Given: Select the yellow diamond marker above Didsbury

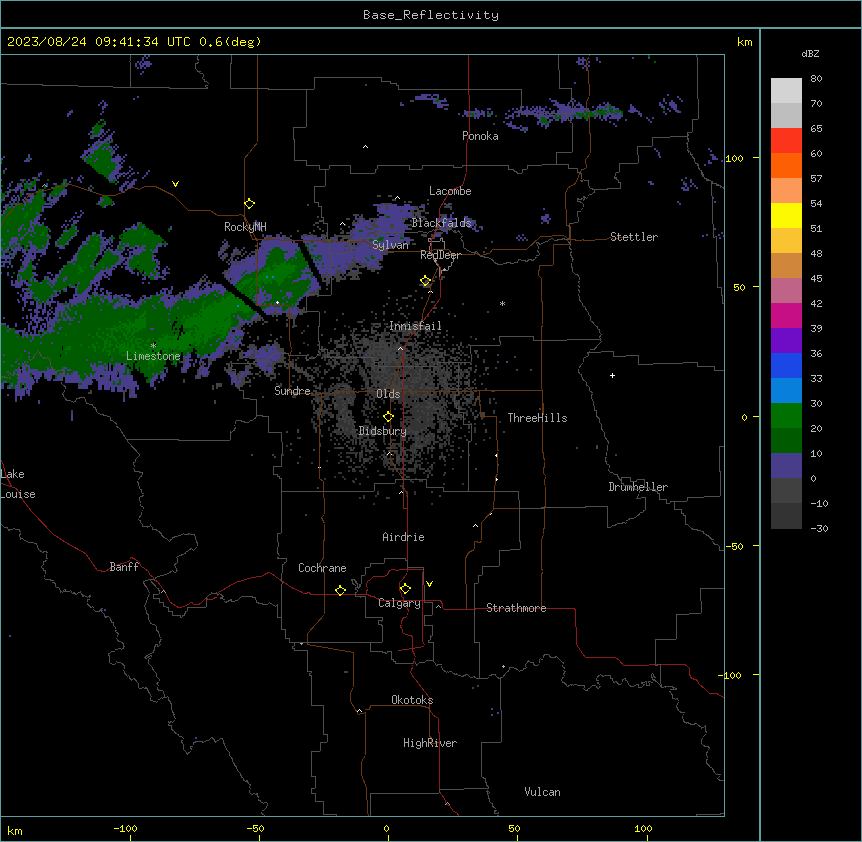Looking at the screenshot, I should (388, 417).
